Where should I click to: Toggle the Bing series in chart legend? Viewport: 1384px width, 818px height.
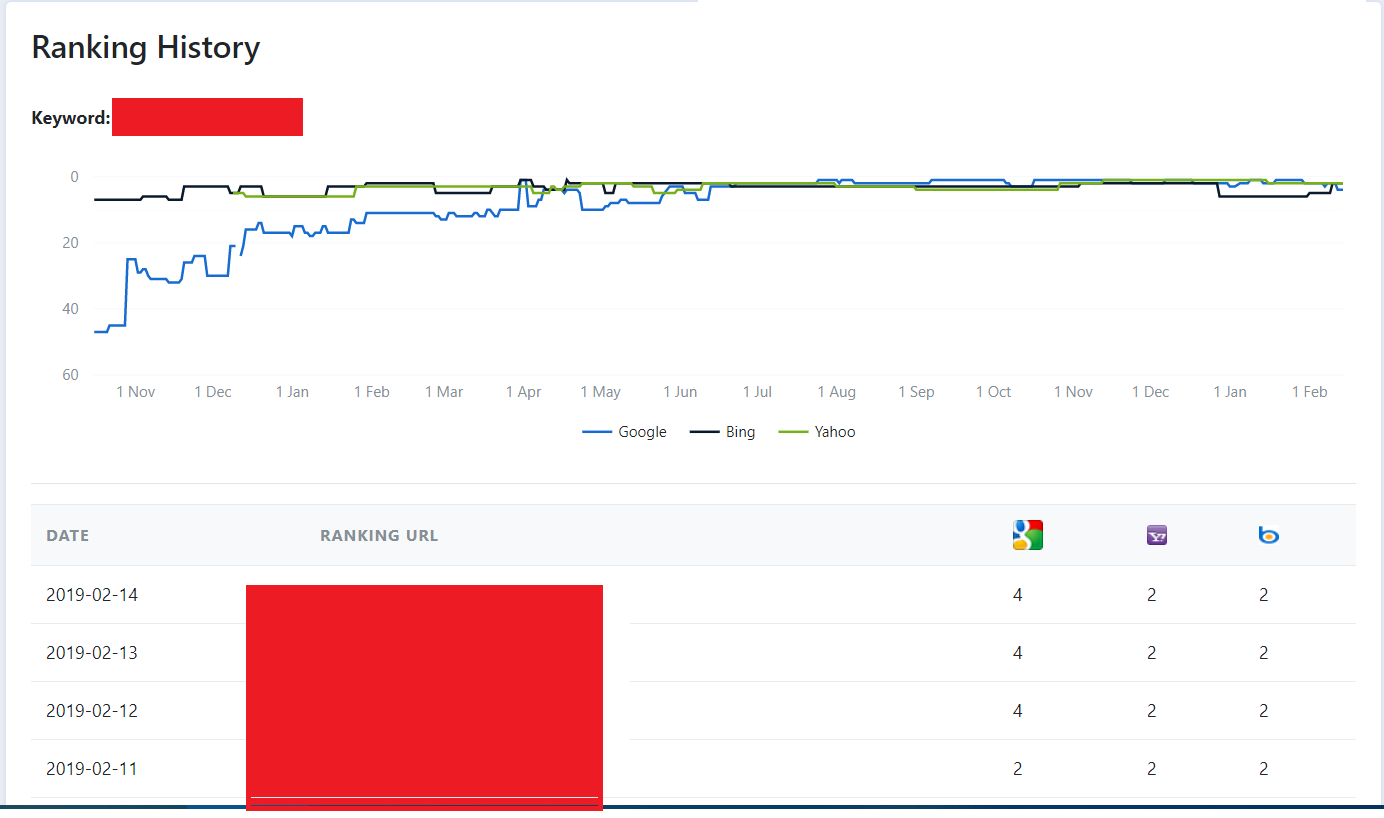point(723,432)
